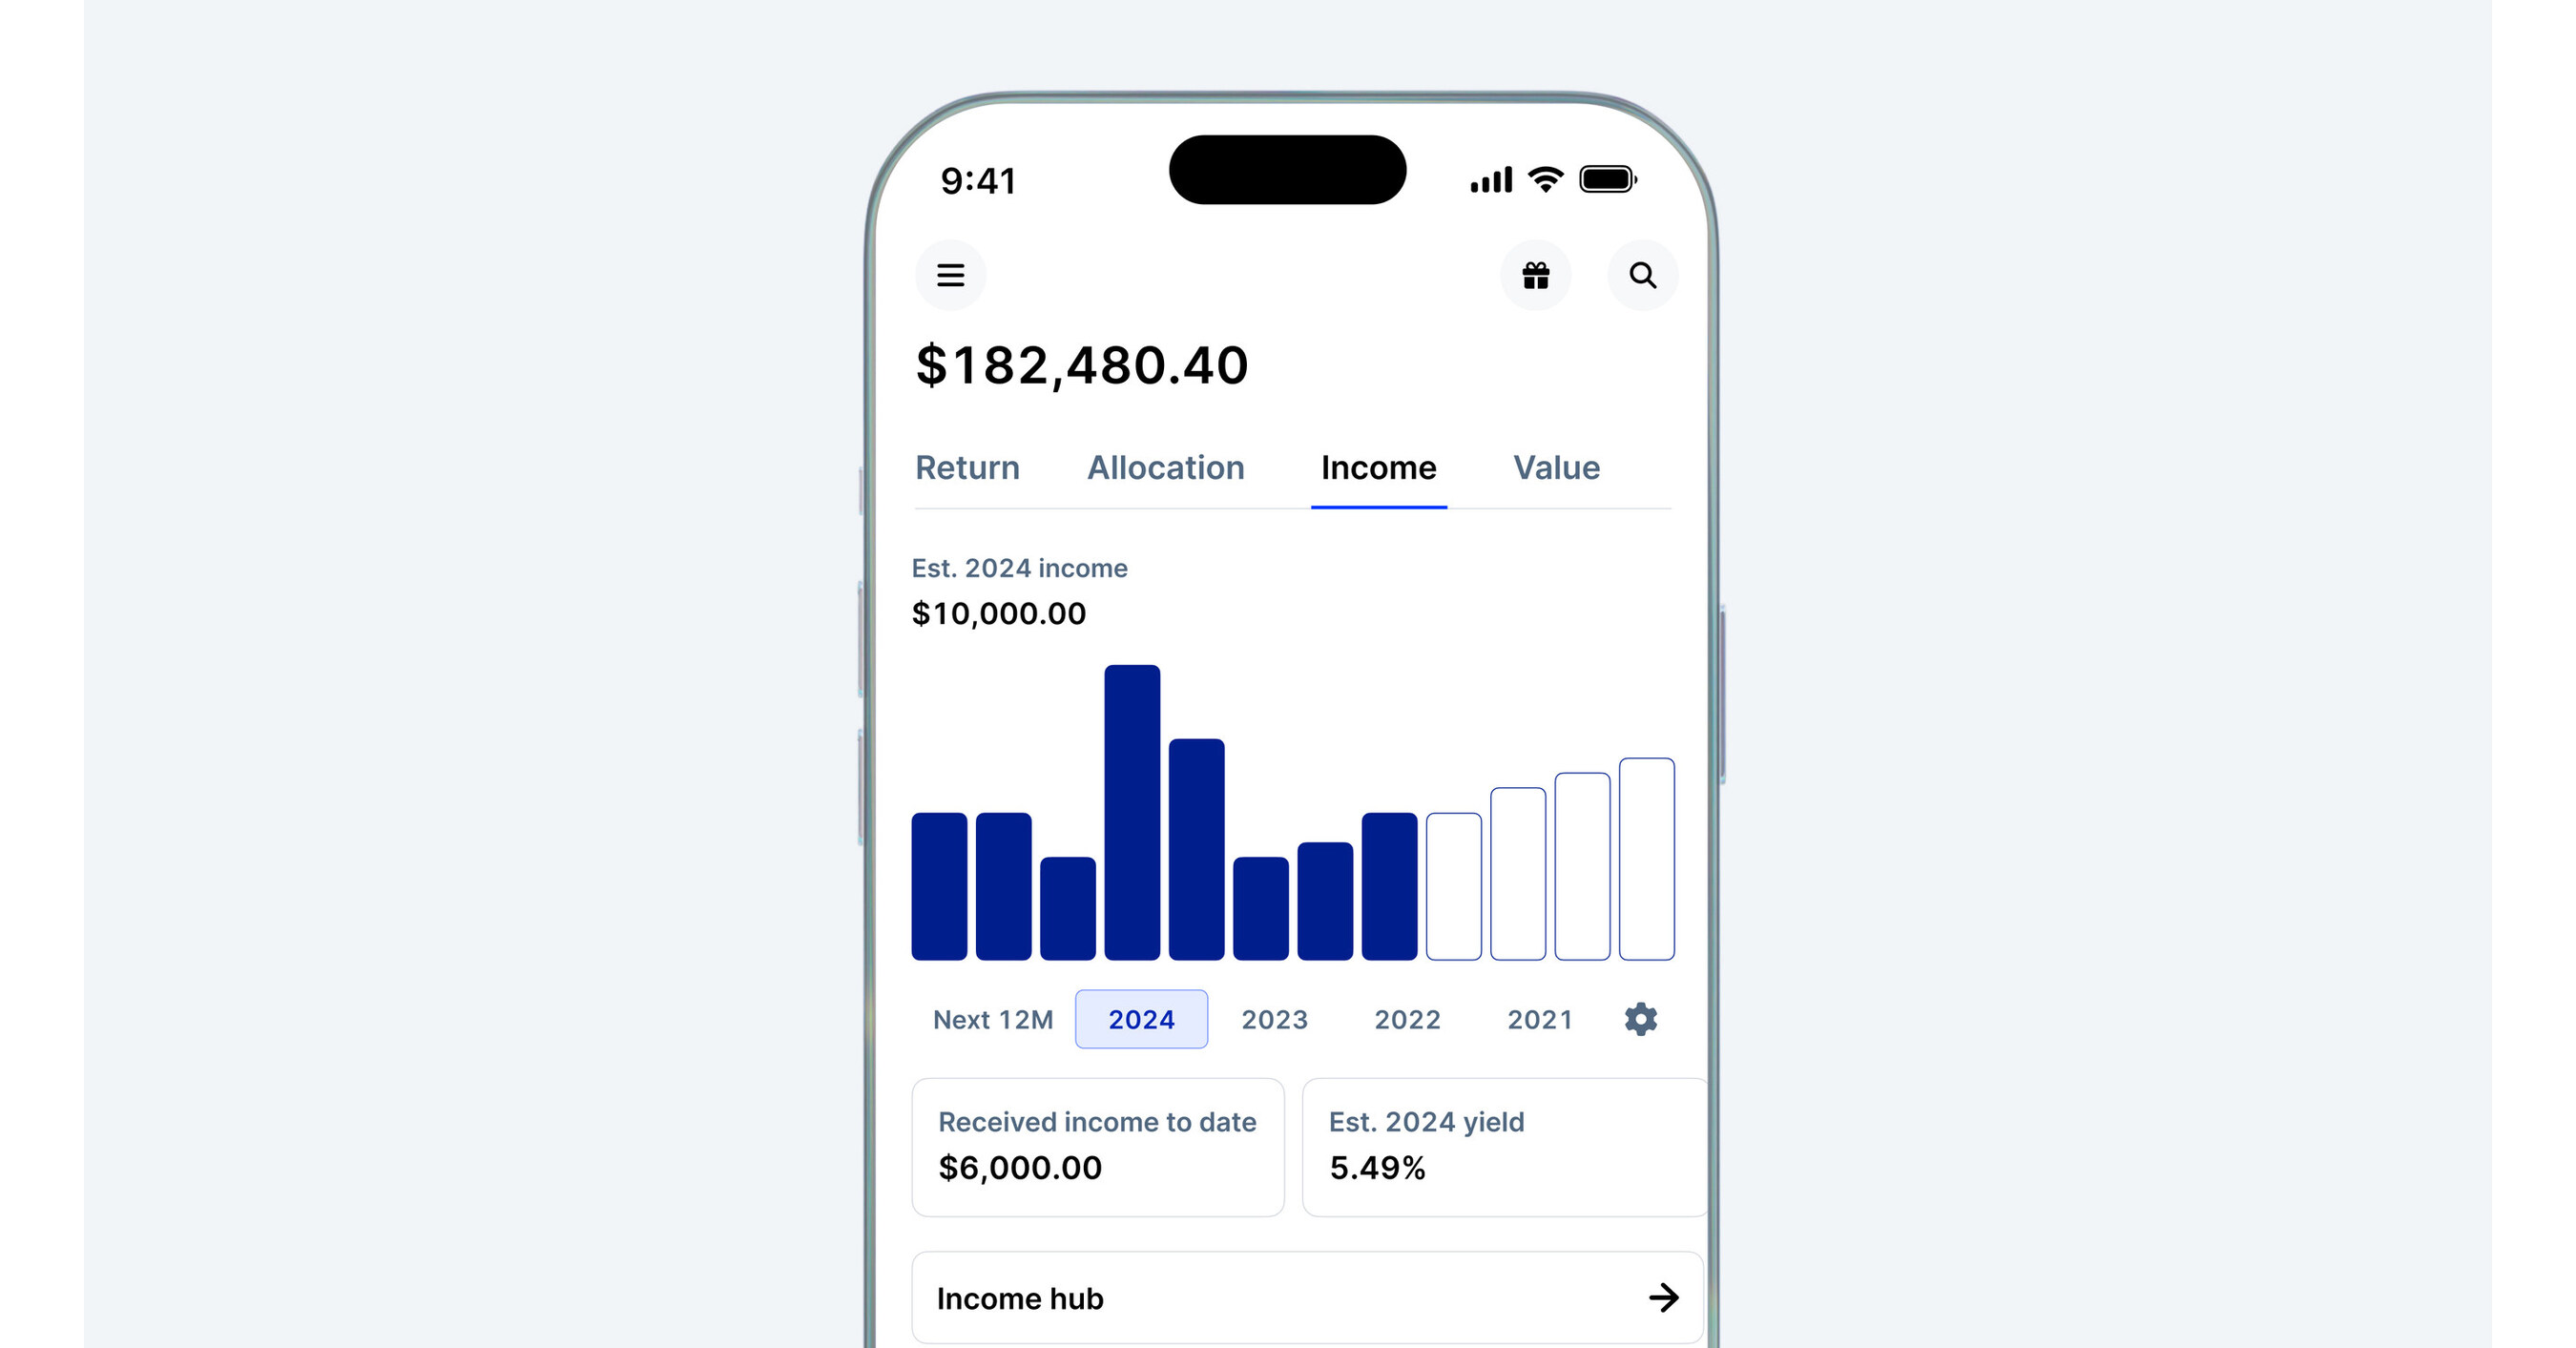This screenshot has height=1348, width=2576.
Task: Toggle the 2023 year view
Action: [x=1275, y=1019]
